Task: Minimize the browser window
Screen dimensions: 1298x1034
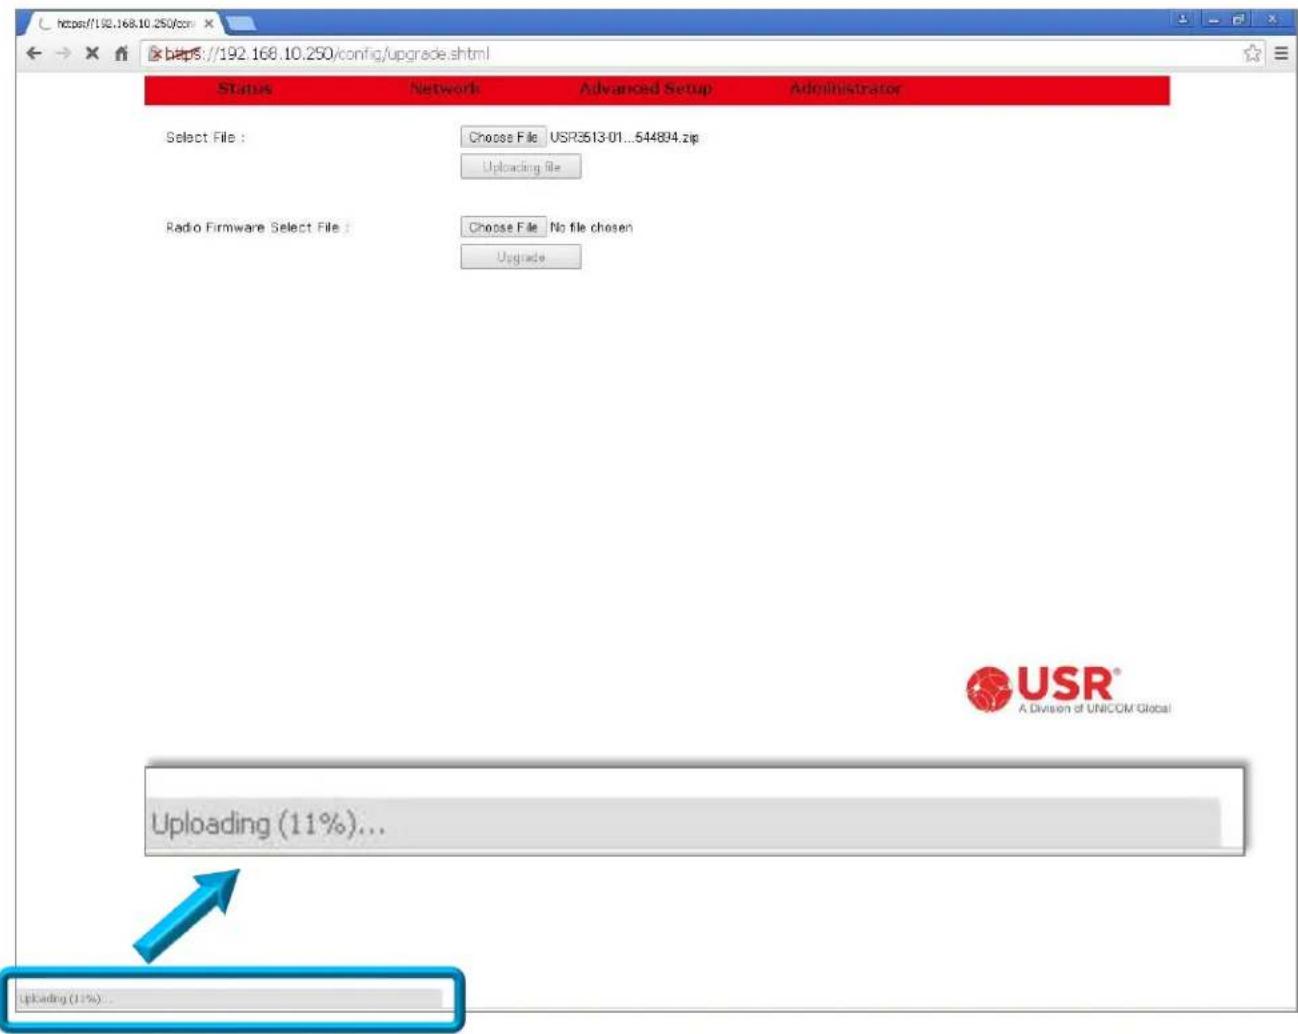Action: (1213, 19)
